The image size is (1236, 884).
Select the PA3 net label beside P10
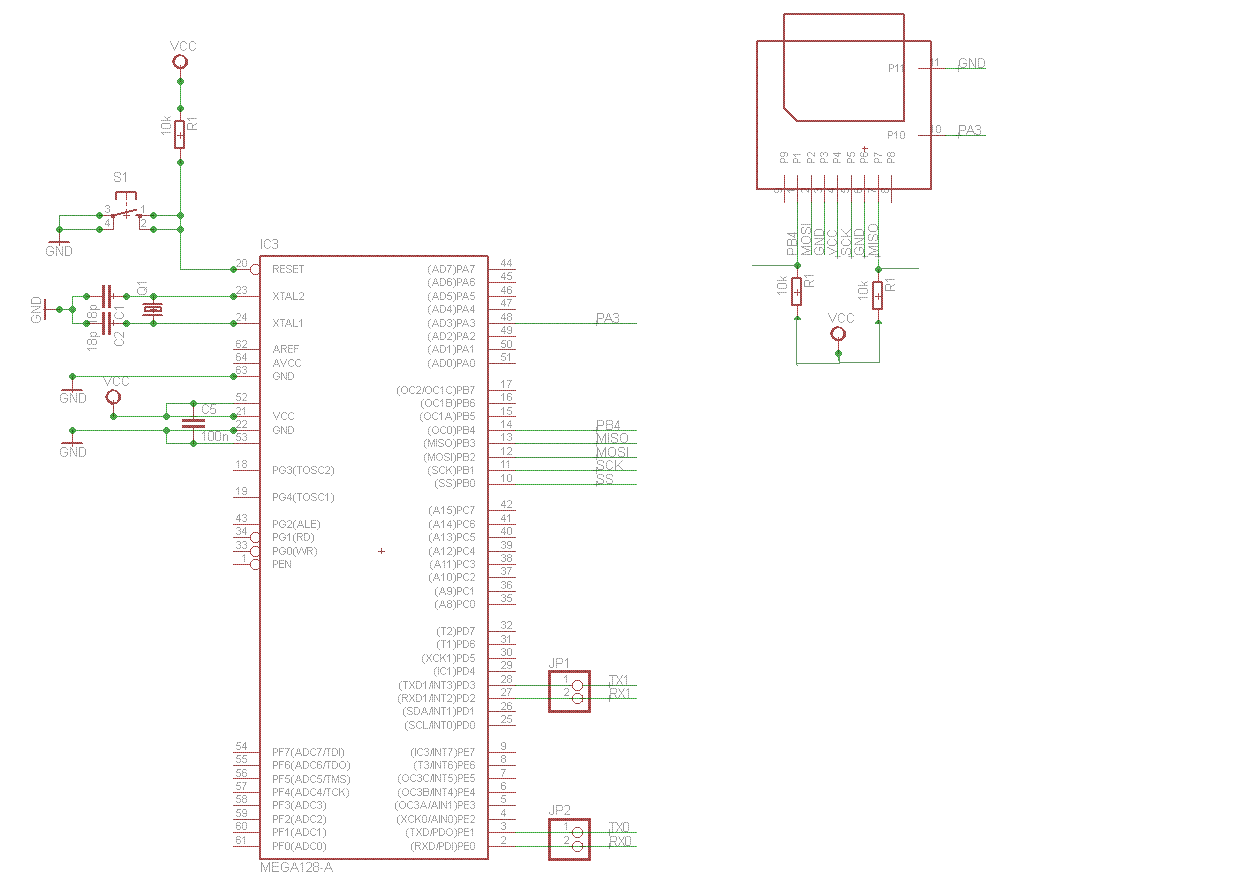[970, 130]
